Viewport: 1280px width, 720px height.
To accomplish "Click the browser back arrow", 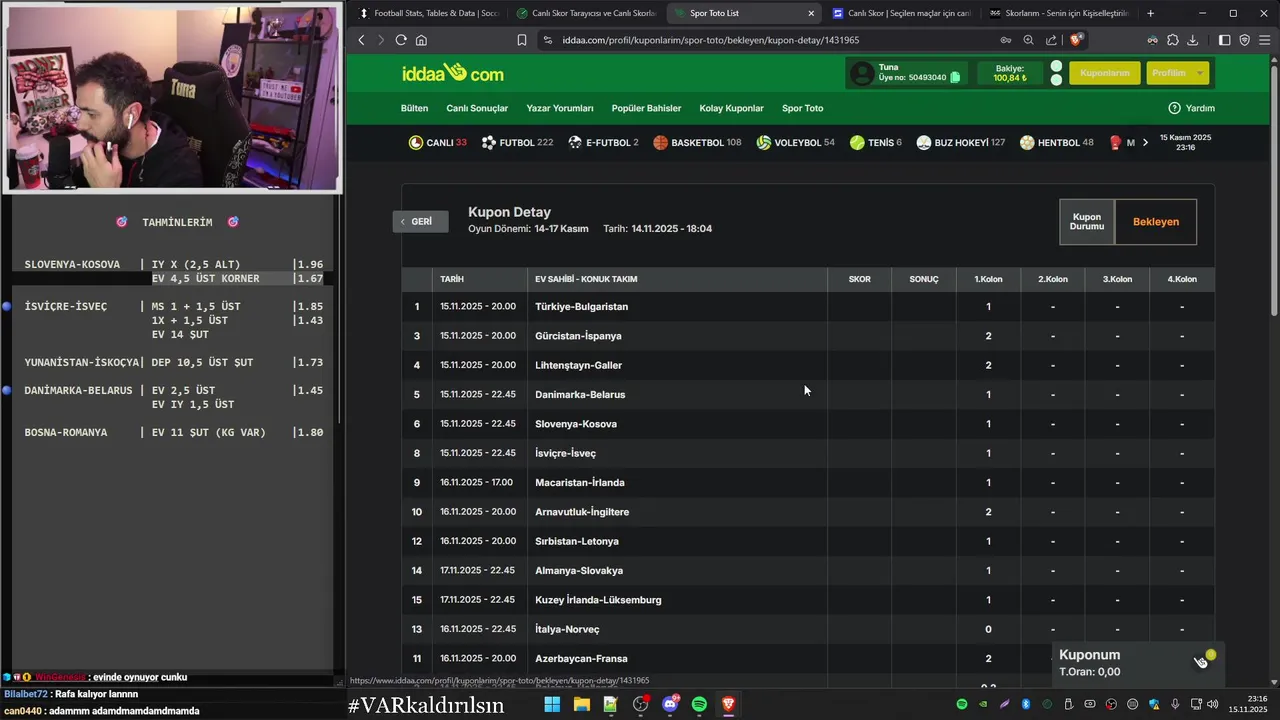I will (x=362, y=40).
